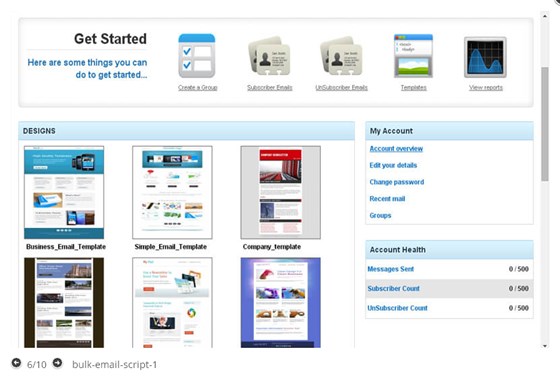Click the Company_template label
Image resolution: width=560 pixels, height=380 pixels.
click(x=271, y=247)
